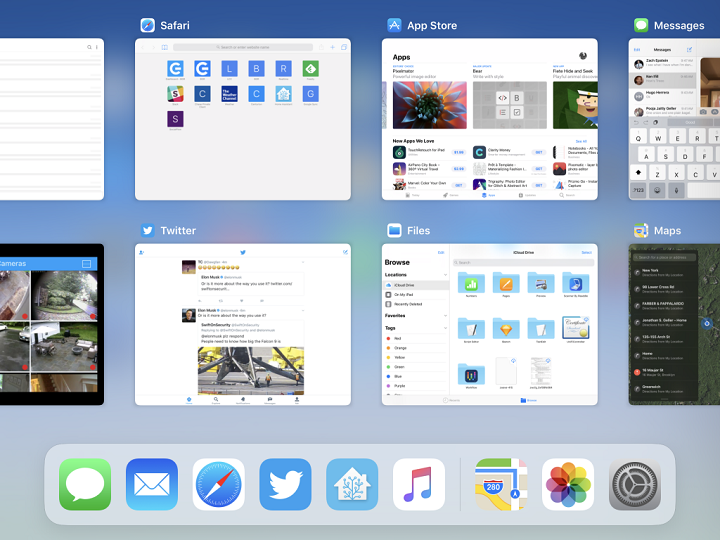Launch Mail from the dock
This screenshot has width=720, height=540.
tap(152, 484)
